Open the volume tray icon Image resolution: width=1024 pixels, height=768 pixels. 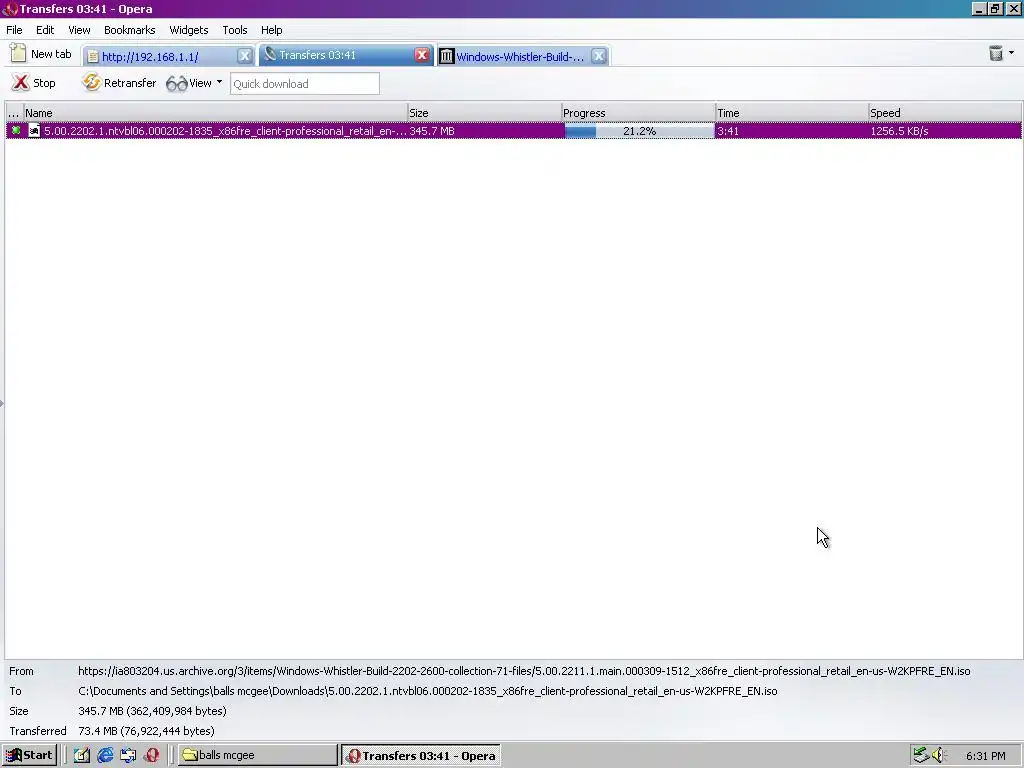939,755
